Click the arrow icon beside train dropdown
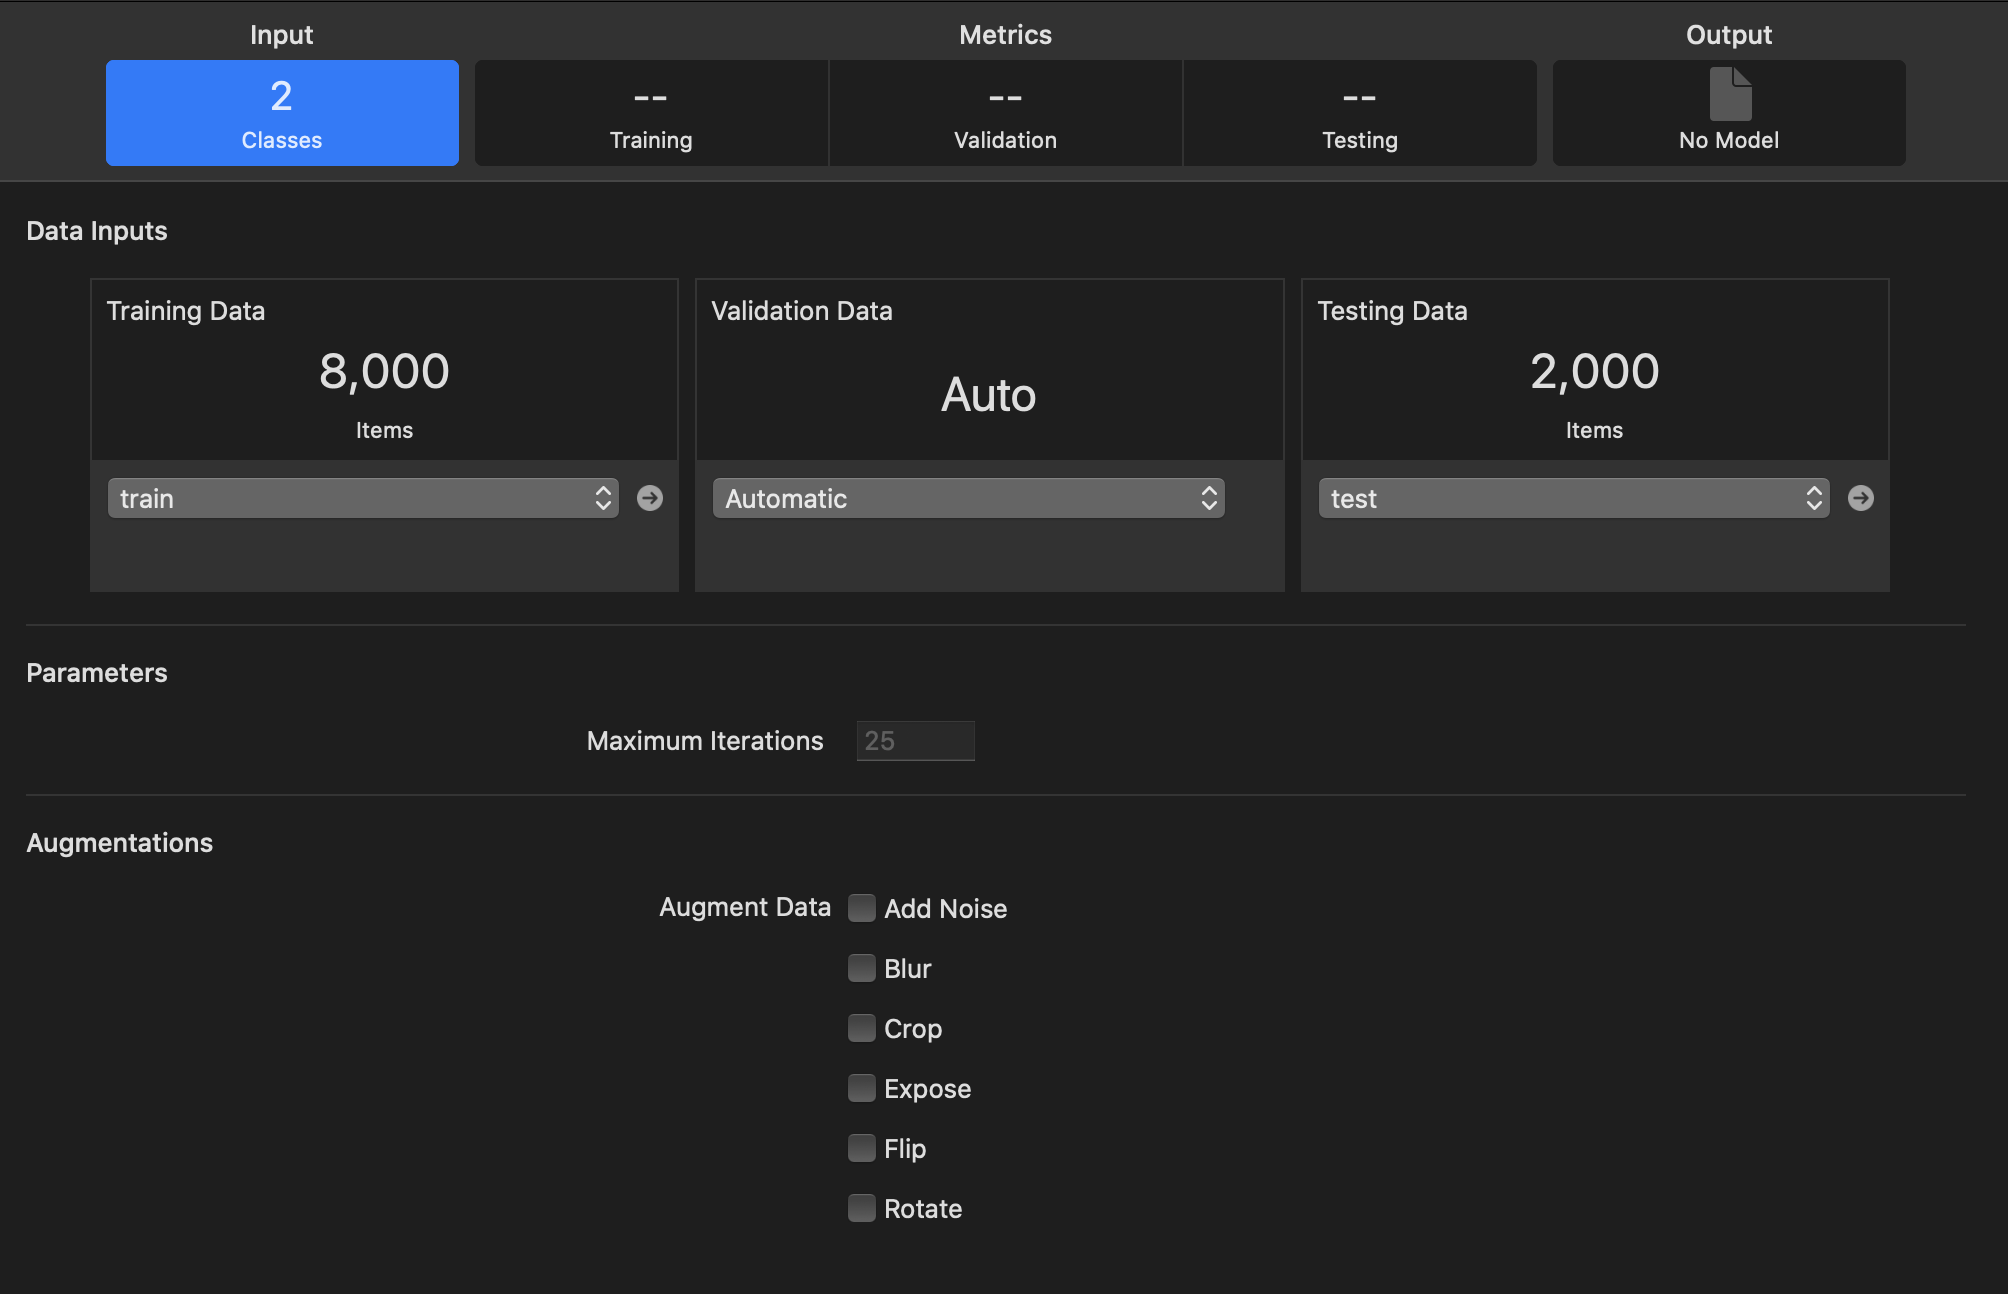 pos(650,498)
